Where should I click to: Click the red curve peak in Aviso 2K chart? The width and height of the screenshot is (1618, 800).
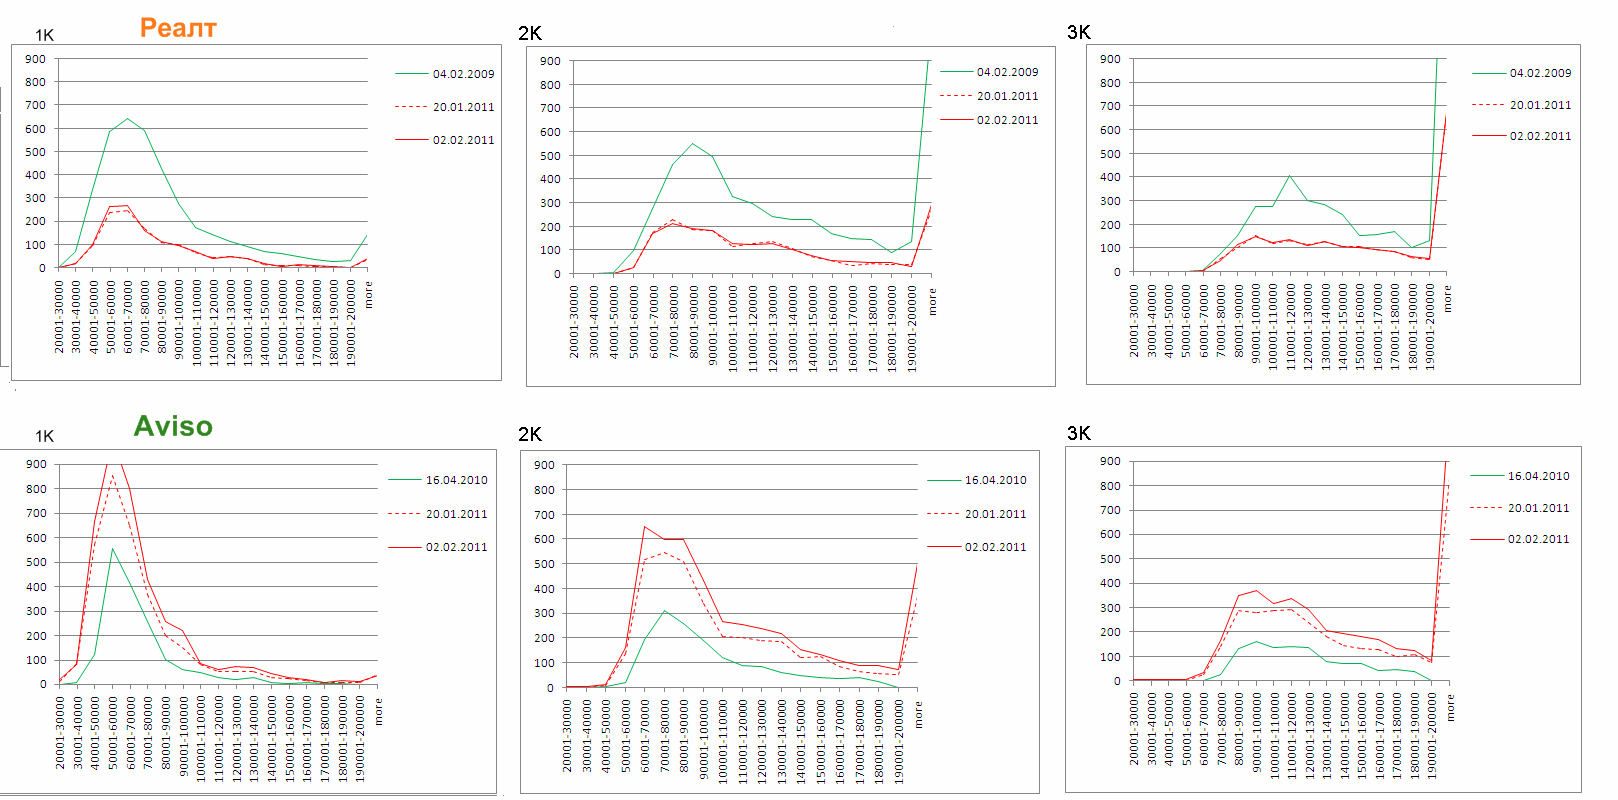click(645, 527)
